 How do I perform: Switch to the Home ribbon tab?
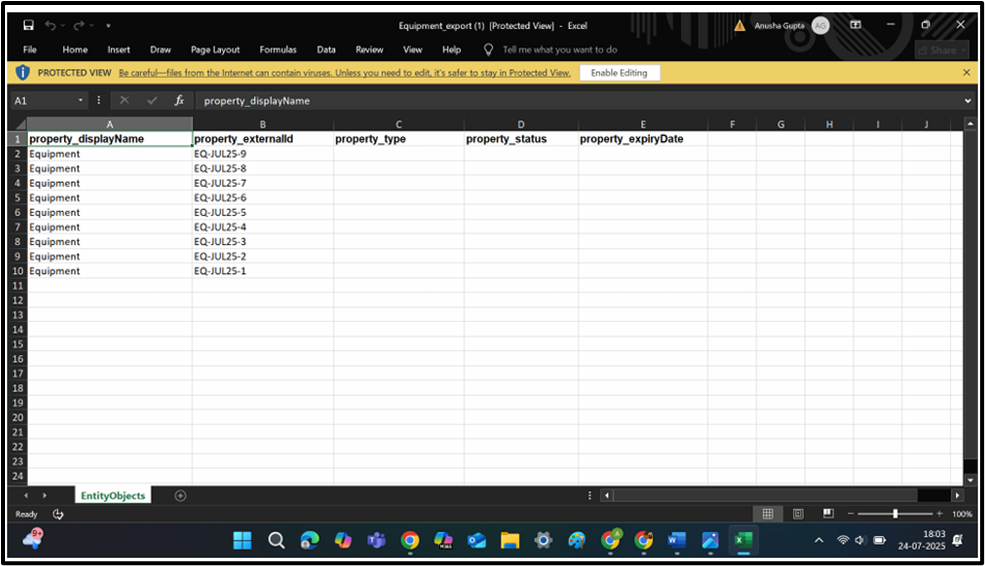(75, 50)
